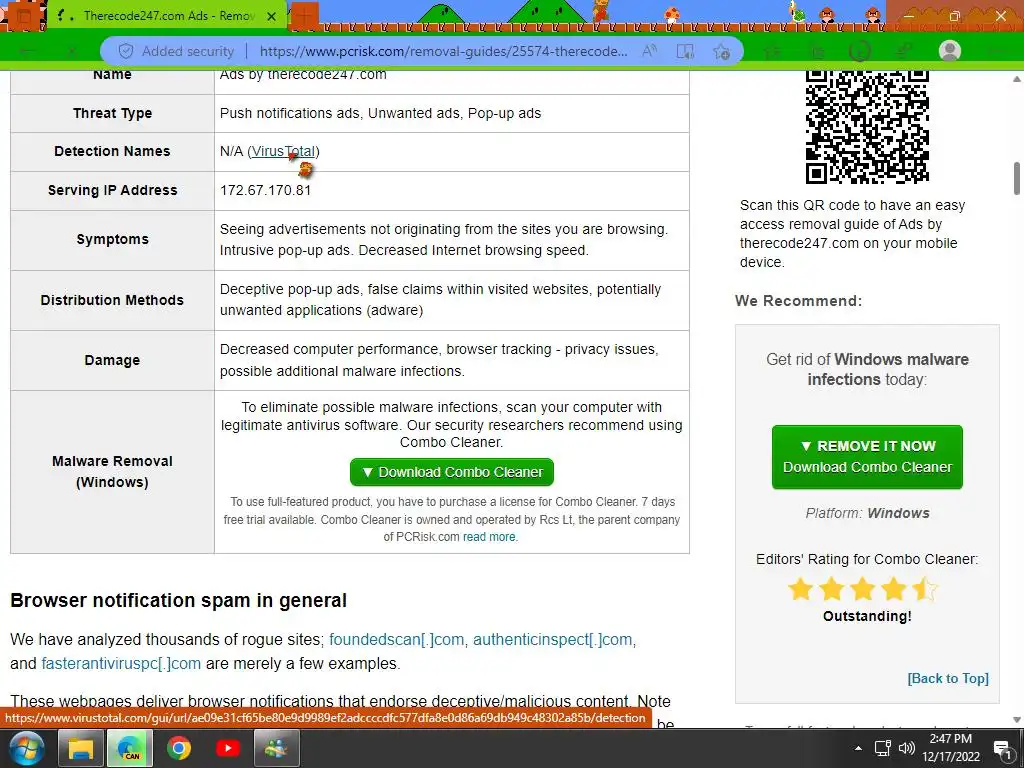Click the Editors' Rating star row
The image size is (1024, 768).
tap(863, 589)
